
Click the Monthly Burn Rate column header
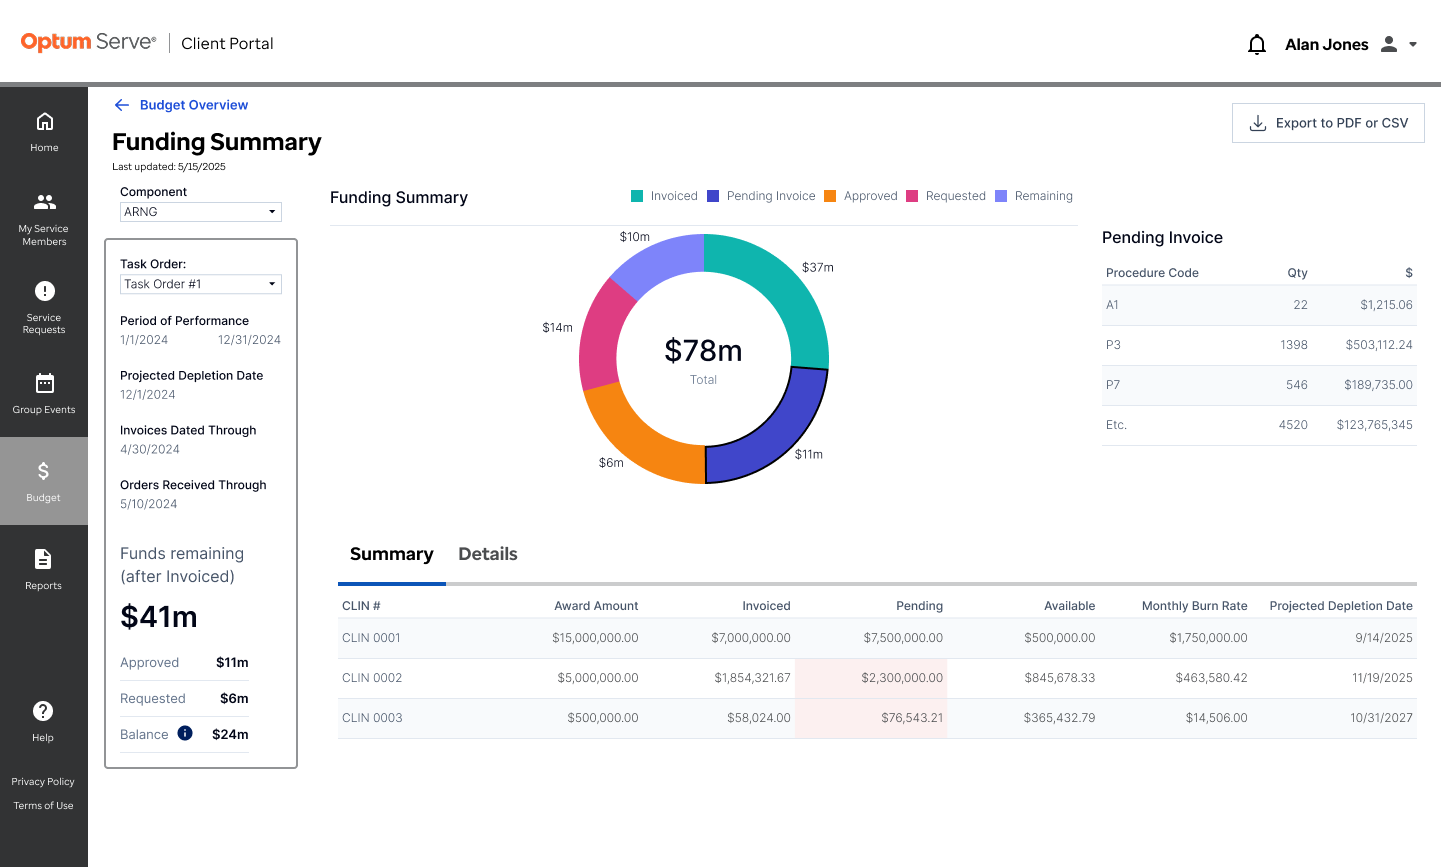(1195, 606)
